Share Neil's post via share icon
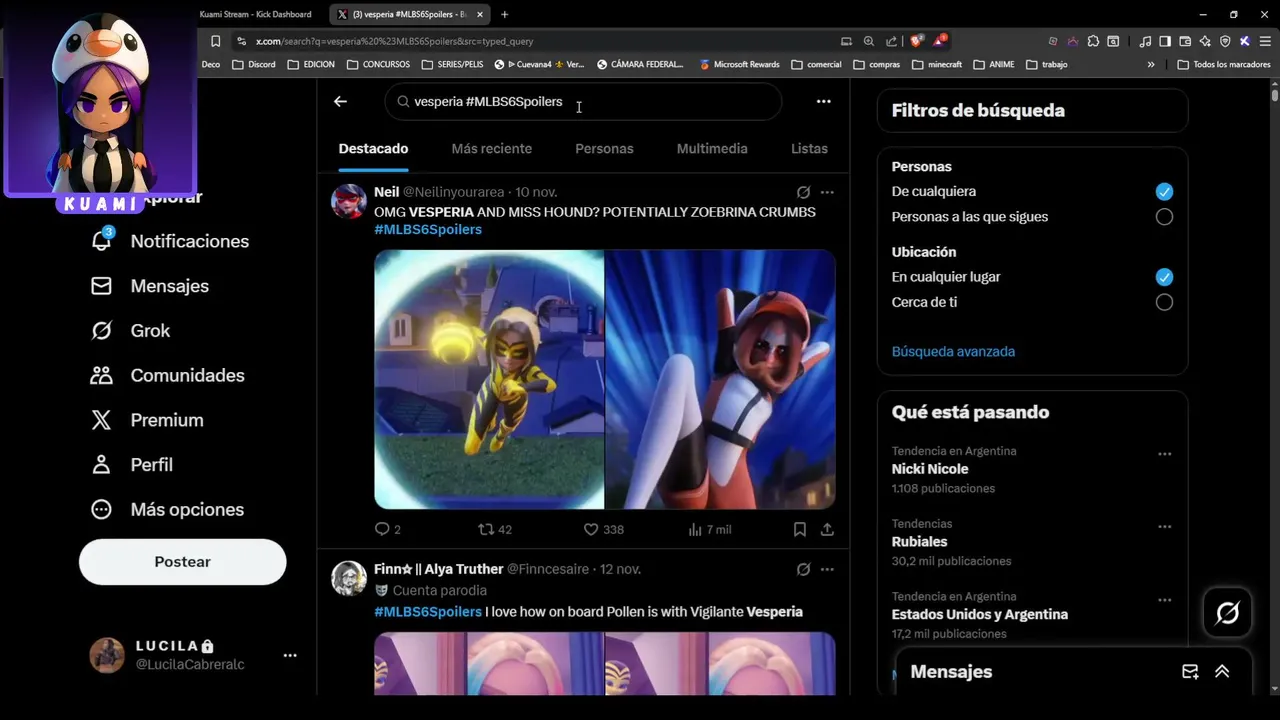Screen dimensions: 1280x720 (827, 529)
